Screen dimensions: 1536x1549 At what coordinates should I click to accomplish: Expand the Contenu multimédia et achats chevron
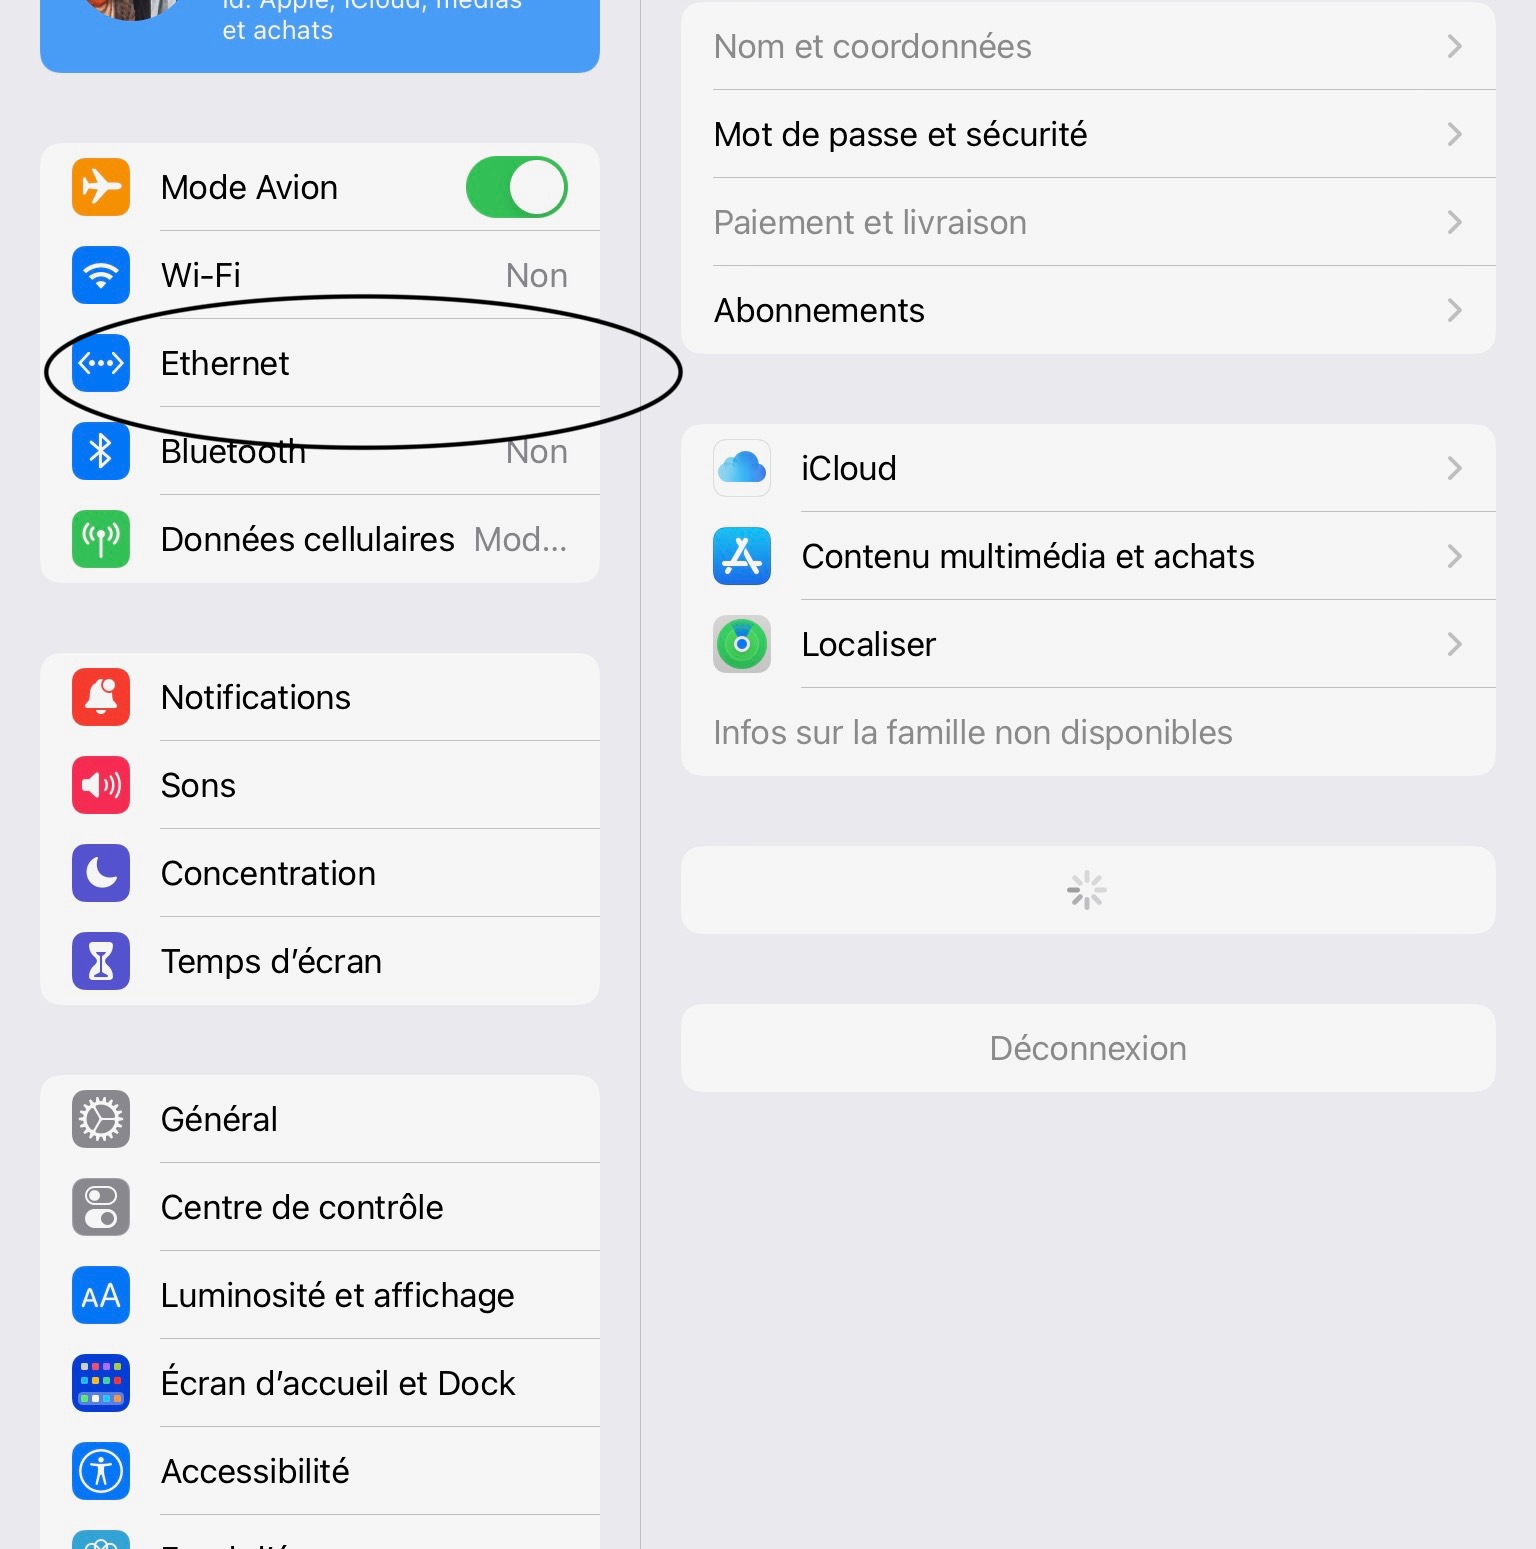(x=1455, y=556)
